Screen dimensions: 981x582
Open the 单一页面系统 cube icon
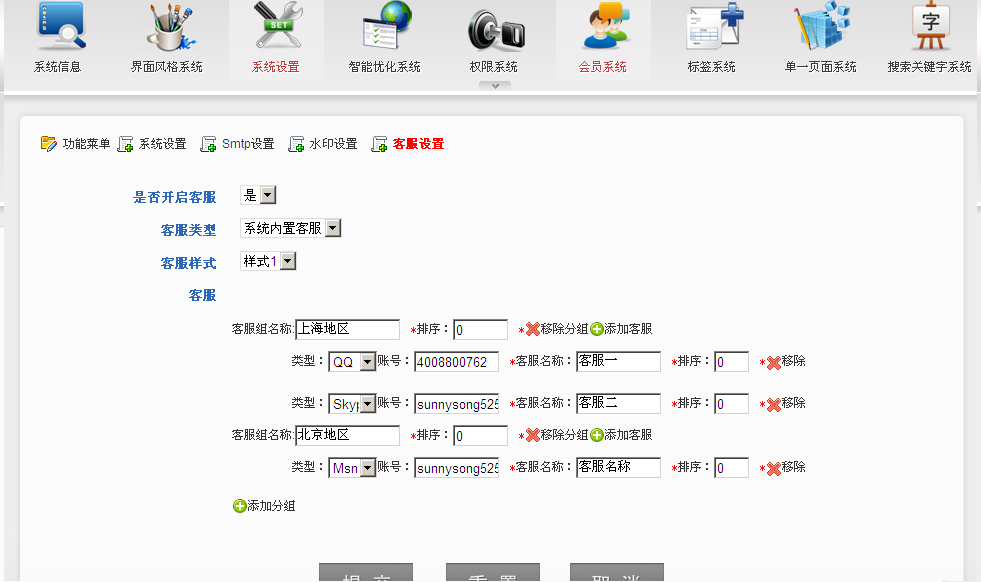click(x=821, y=28)
